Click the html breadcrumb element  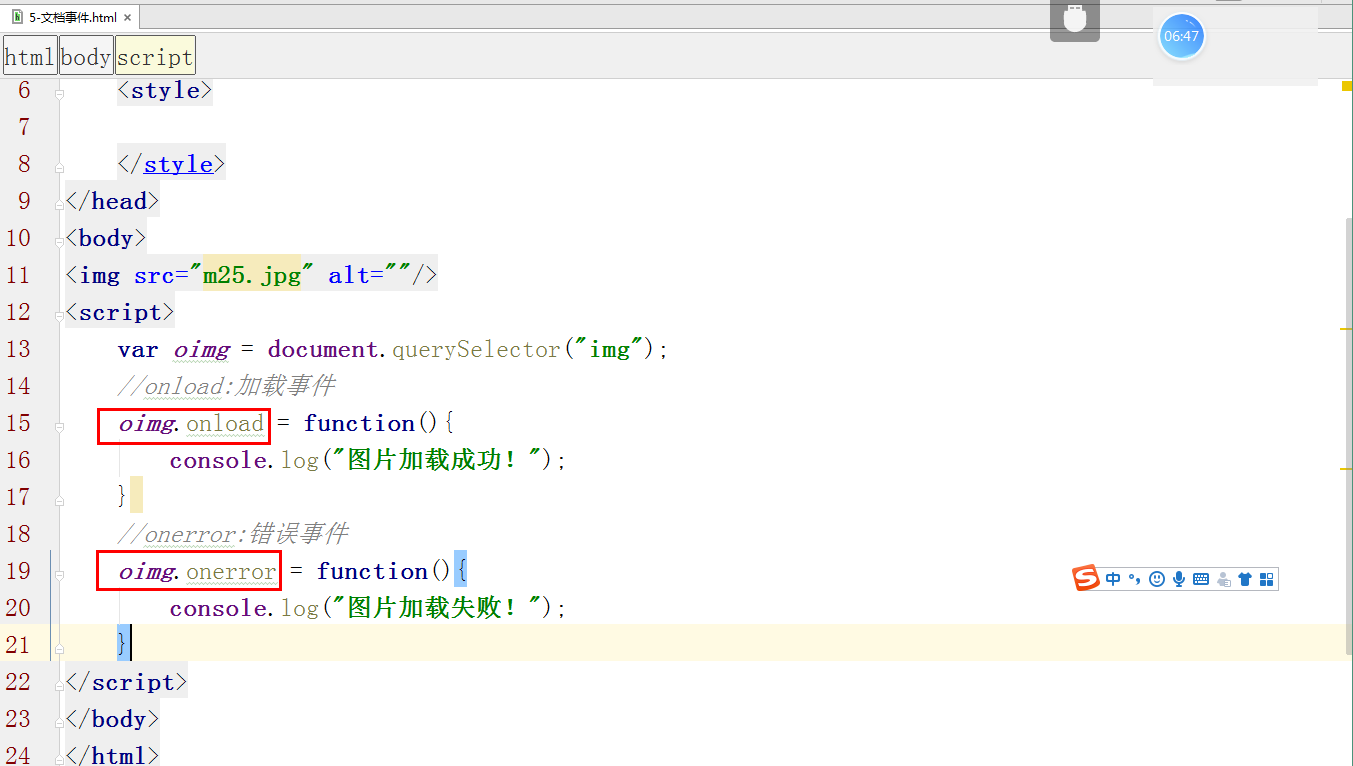point(29,55)
